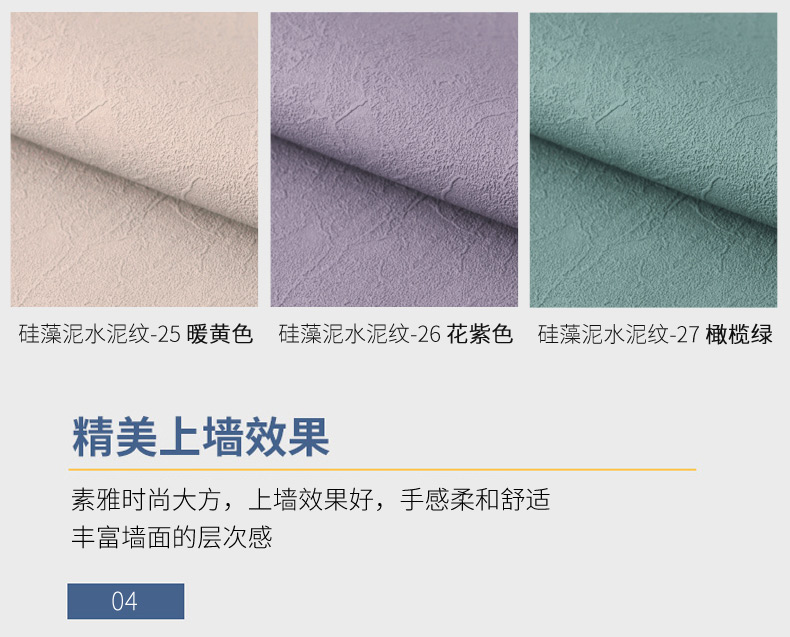Select the purple textured wallpaper swatch
The height and width of the screenshot is (637, 790).
click(394, 160)
